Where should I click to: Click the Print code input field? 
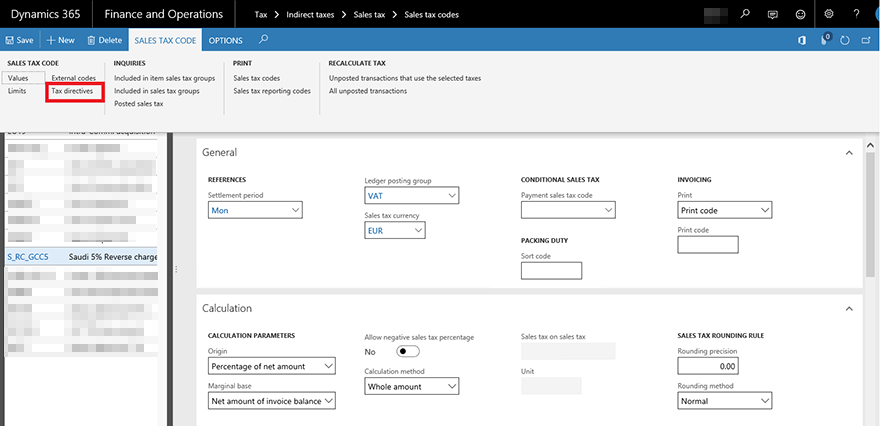(x=708, y=245)
